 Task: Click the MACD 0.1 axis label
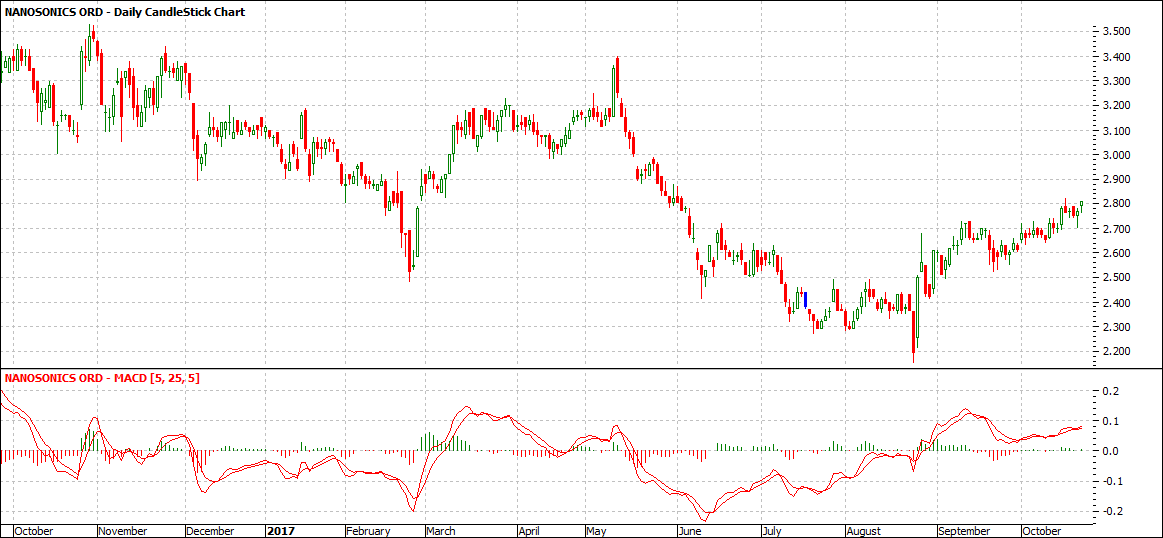[1110, 421]
